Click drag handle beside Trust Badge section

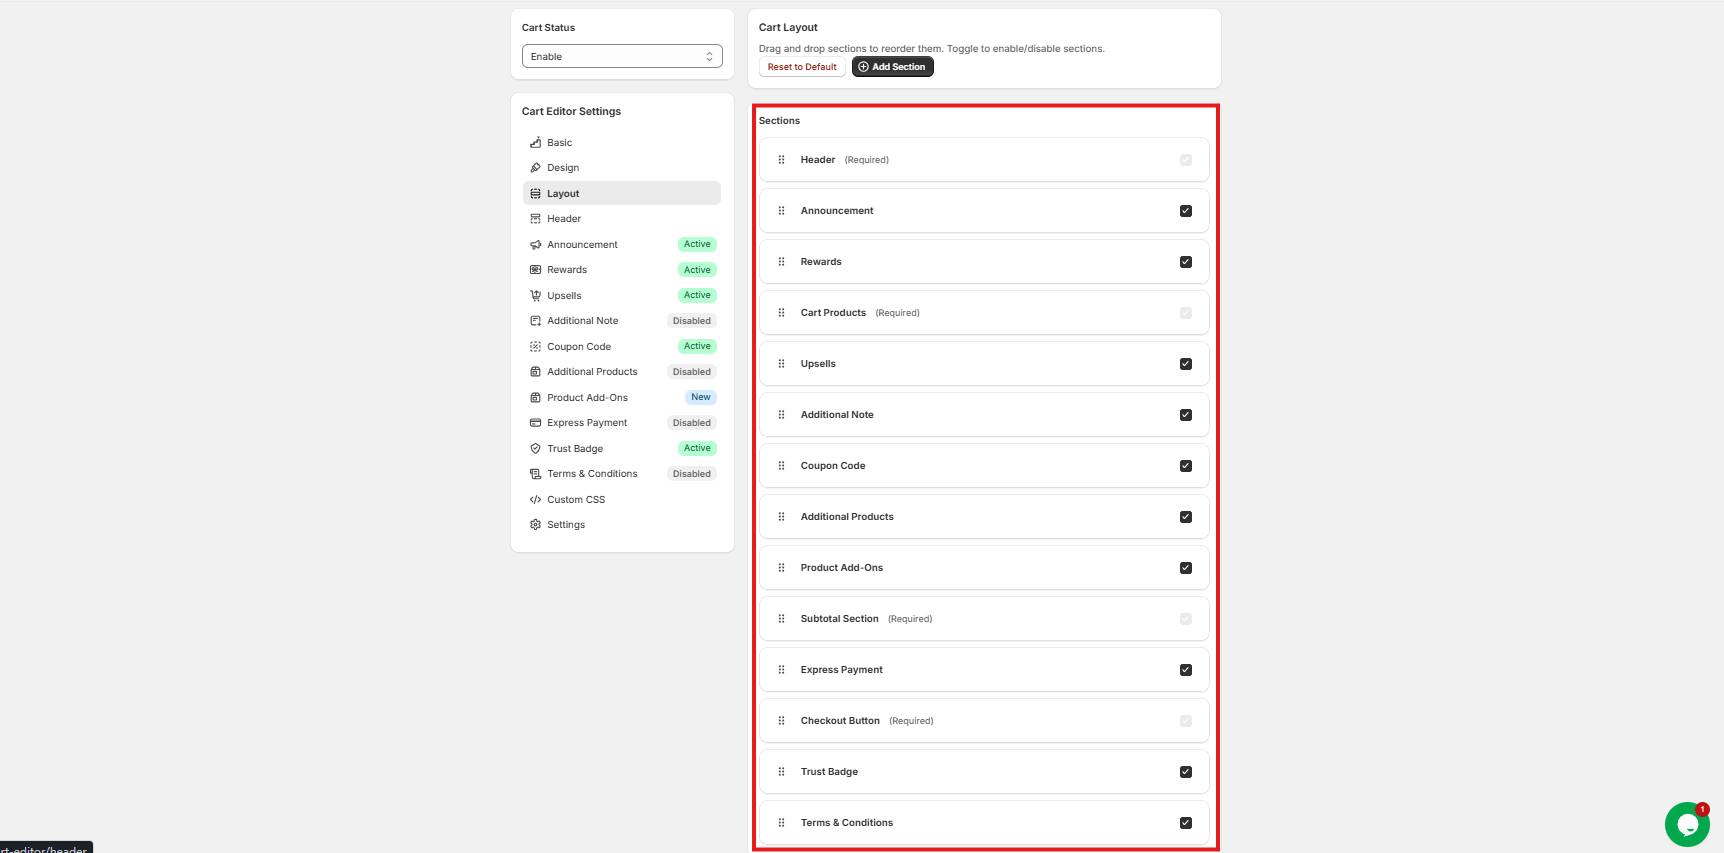(x=781, y=772)
